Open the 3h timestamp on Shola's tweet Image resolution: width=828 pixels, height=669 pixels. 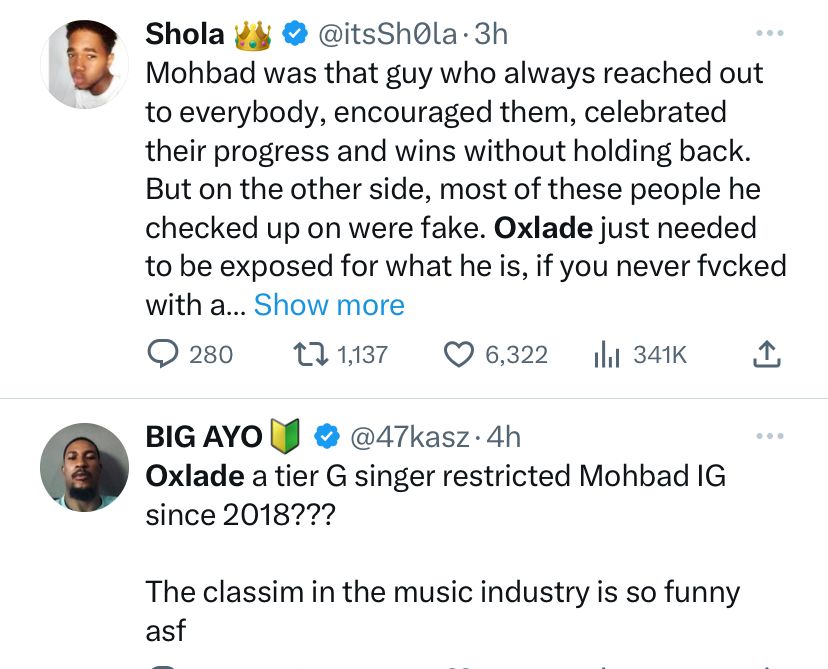tap(491, 34)
